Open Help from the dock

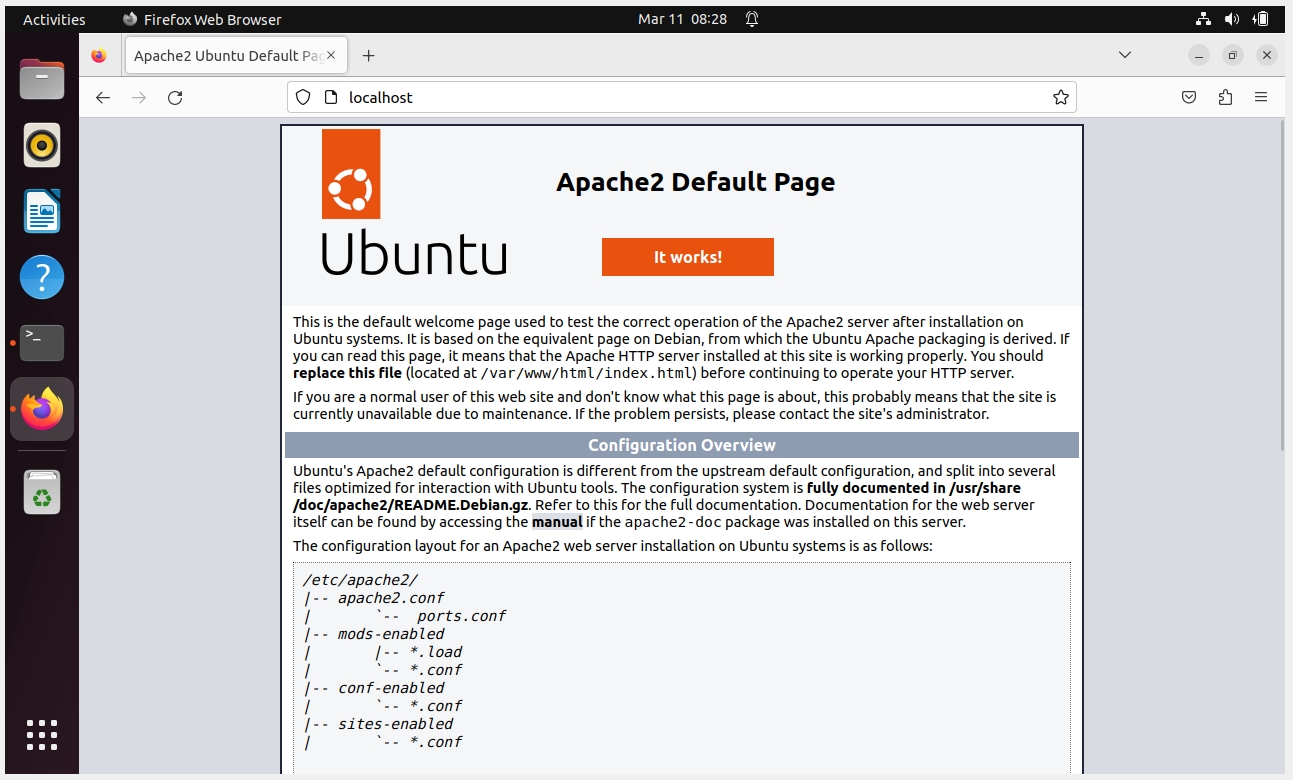tap(42, 277)
